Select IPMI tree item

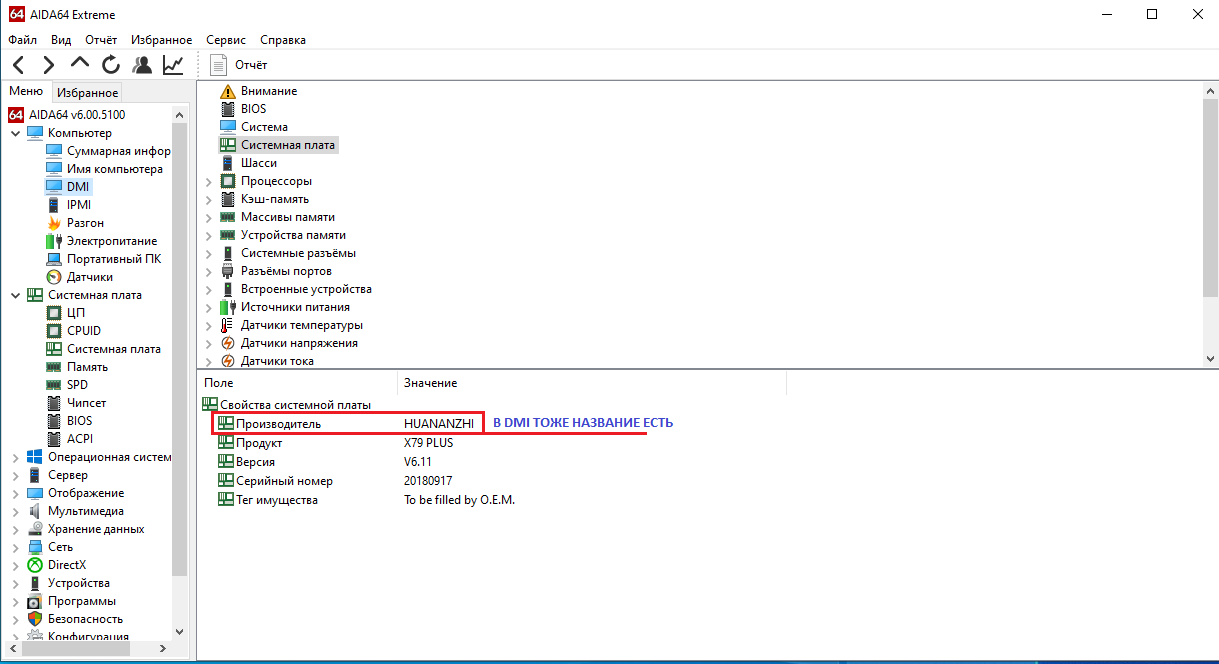[x=79, y=205]
